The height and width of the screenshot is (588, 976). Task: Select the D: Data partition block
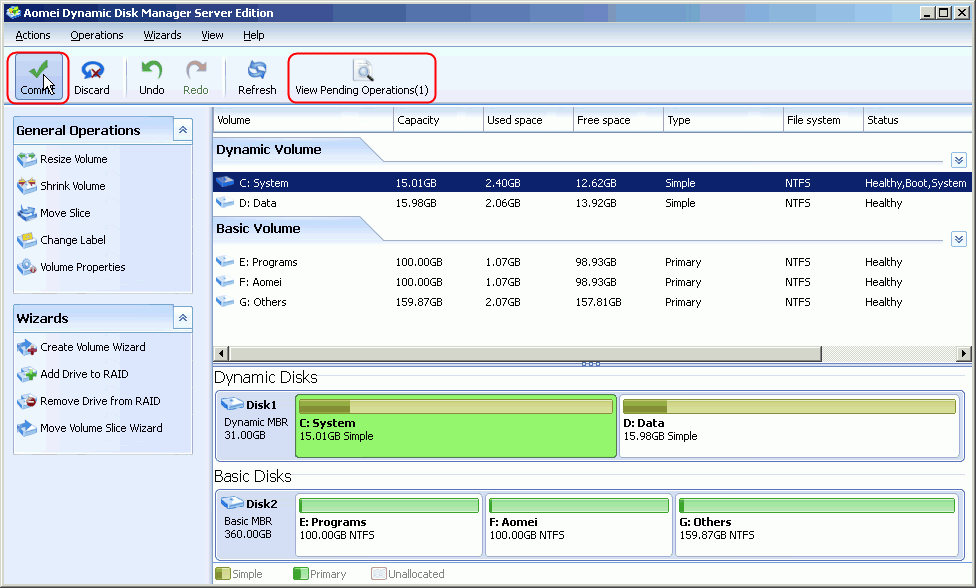[x=790, y=426]
